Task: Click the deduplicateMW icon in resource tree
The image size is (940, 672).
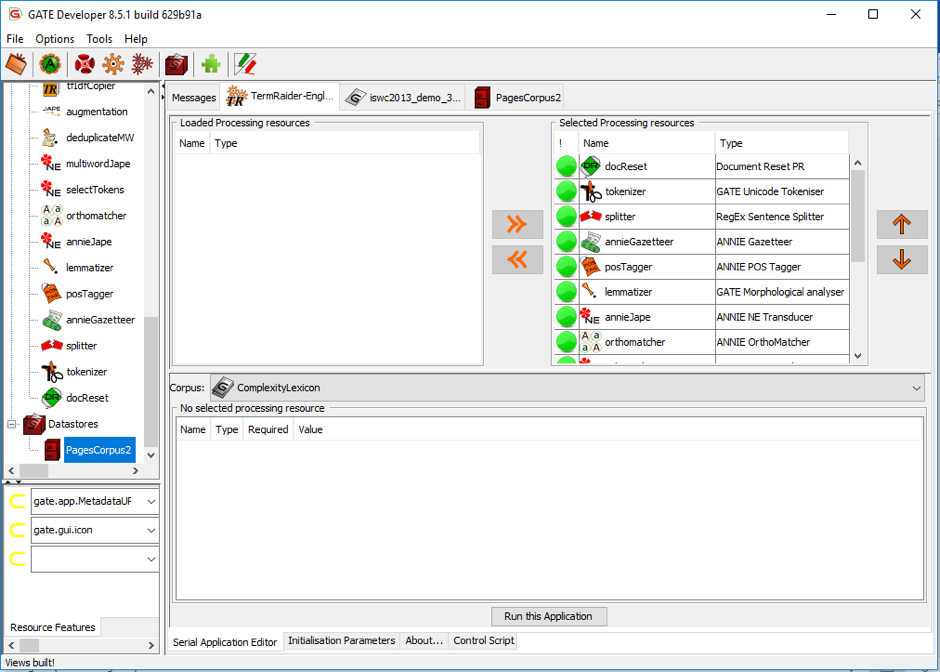Action: 50,137
